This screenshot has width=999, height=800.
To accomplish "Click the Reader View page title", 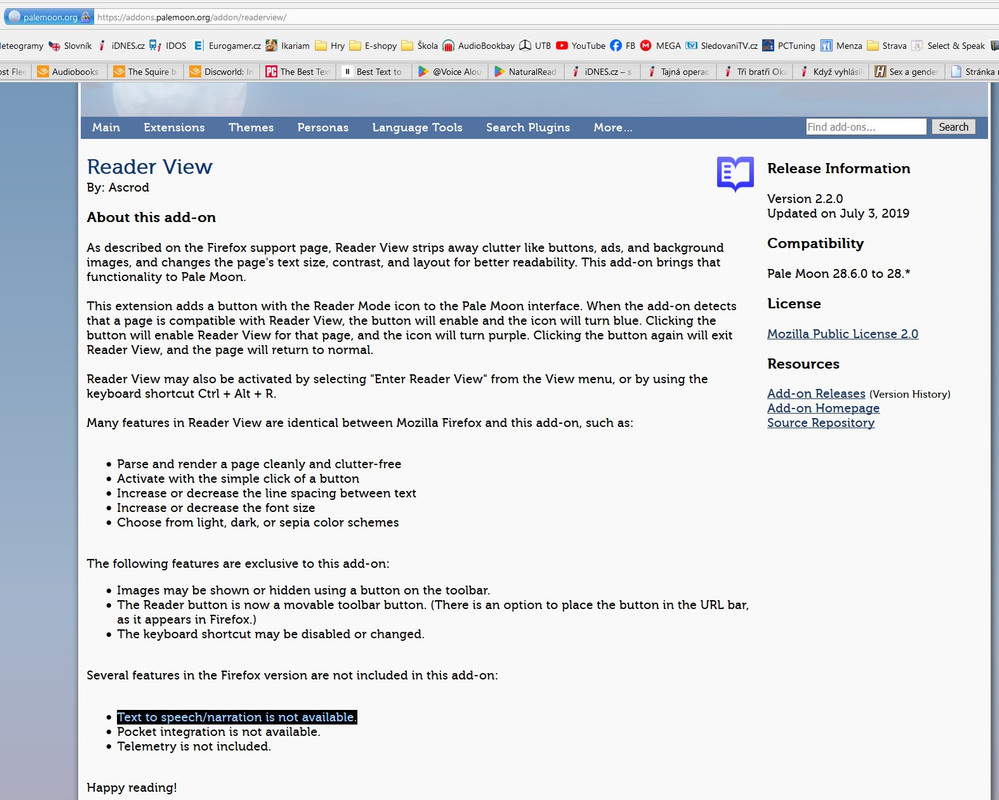I will pyautogui.click(x=150, y=167).
